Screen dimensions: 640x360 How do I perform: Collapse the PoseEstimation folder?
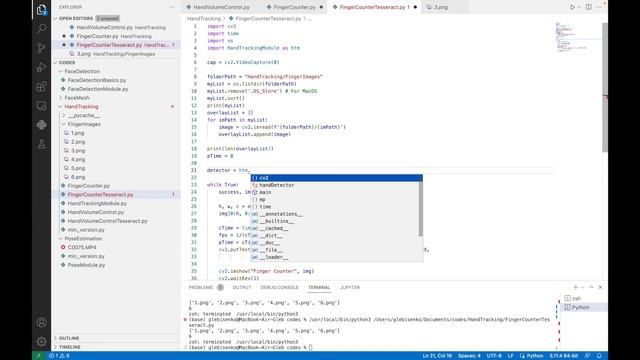pos(116,238)
